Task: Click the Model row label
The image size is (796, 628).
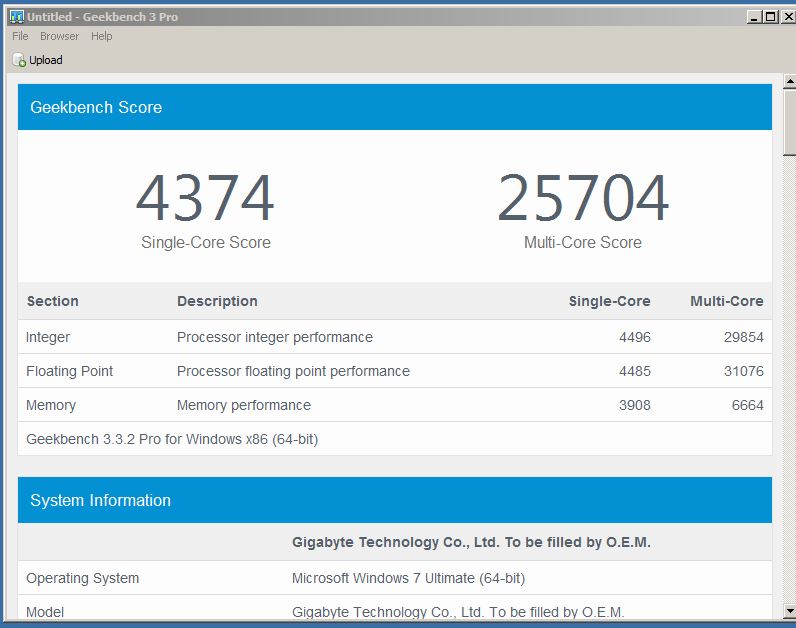Action: coord(45,612)
